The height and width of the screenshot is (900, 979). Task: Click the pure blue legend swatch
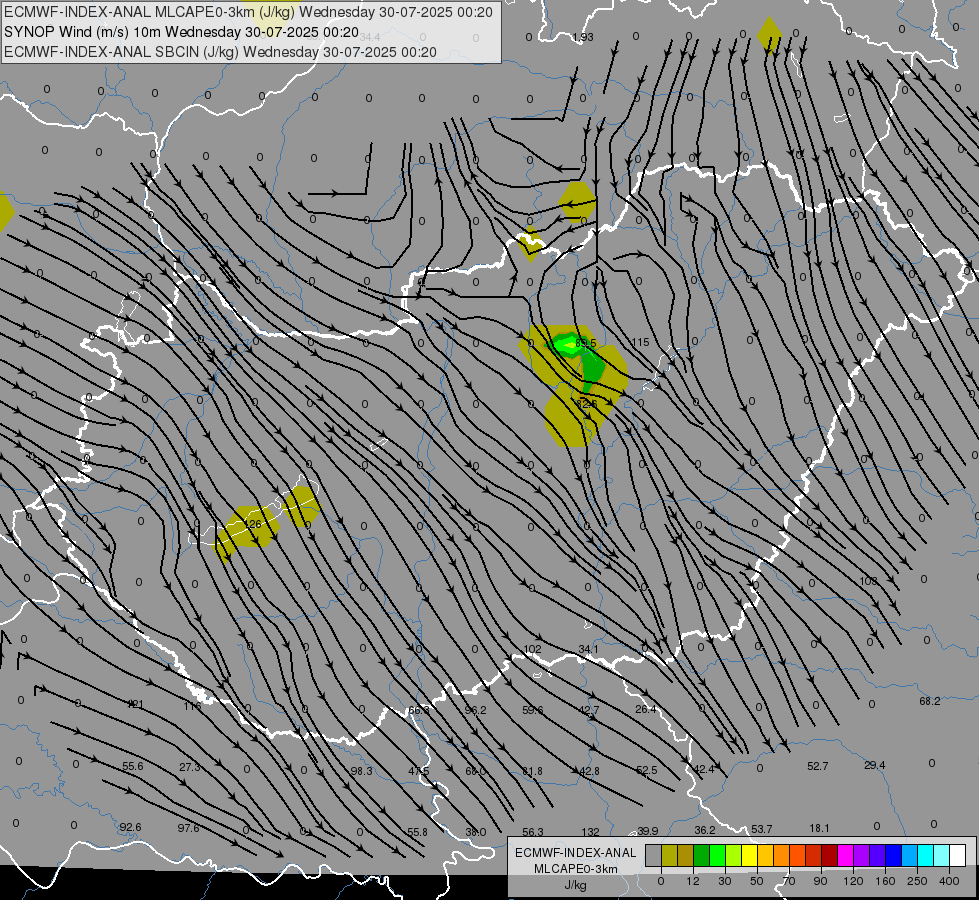(x=893, y=856)
